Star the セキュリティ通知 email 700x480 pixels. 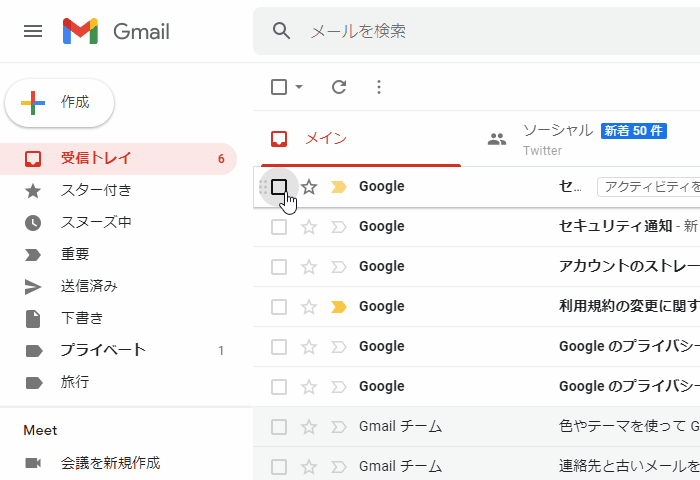tap(309, 227)
